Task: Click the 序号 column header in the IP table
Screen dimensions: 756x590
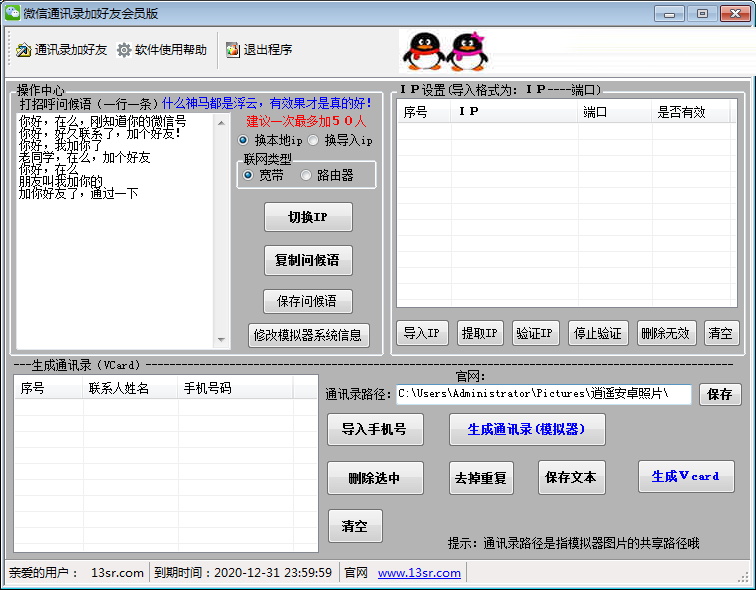Action: [x=424, y=112]
